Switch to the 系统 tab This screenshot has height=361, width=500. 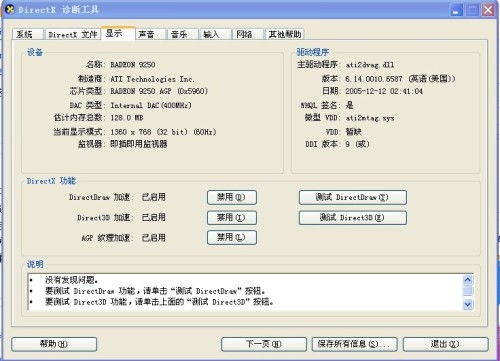[28, 34]
